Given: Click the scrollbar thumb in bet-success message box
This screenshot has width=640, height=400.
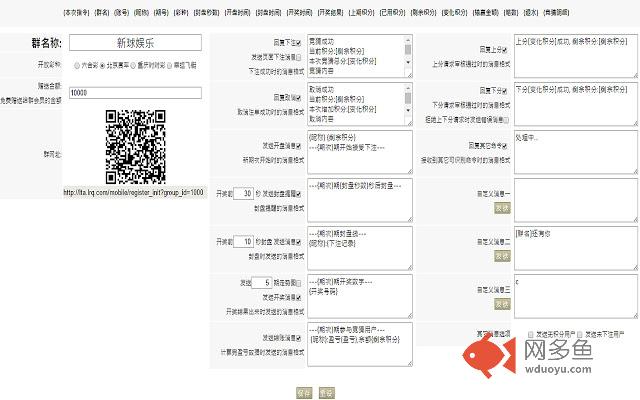Looking at the screenshot, I should (x=408, y=50).
